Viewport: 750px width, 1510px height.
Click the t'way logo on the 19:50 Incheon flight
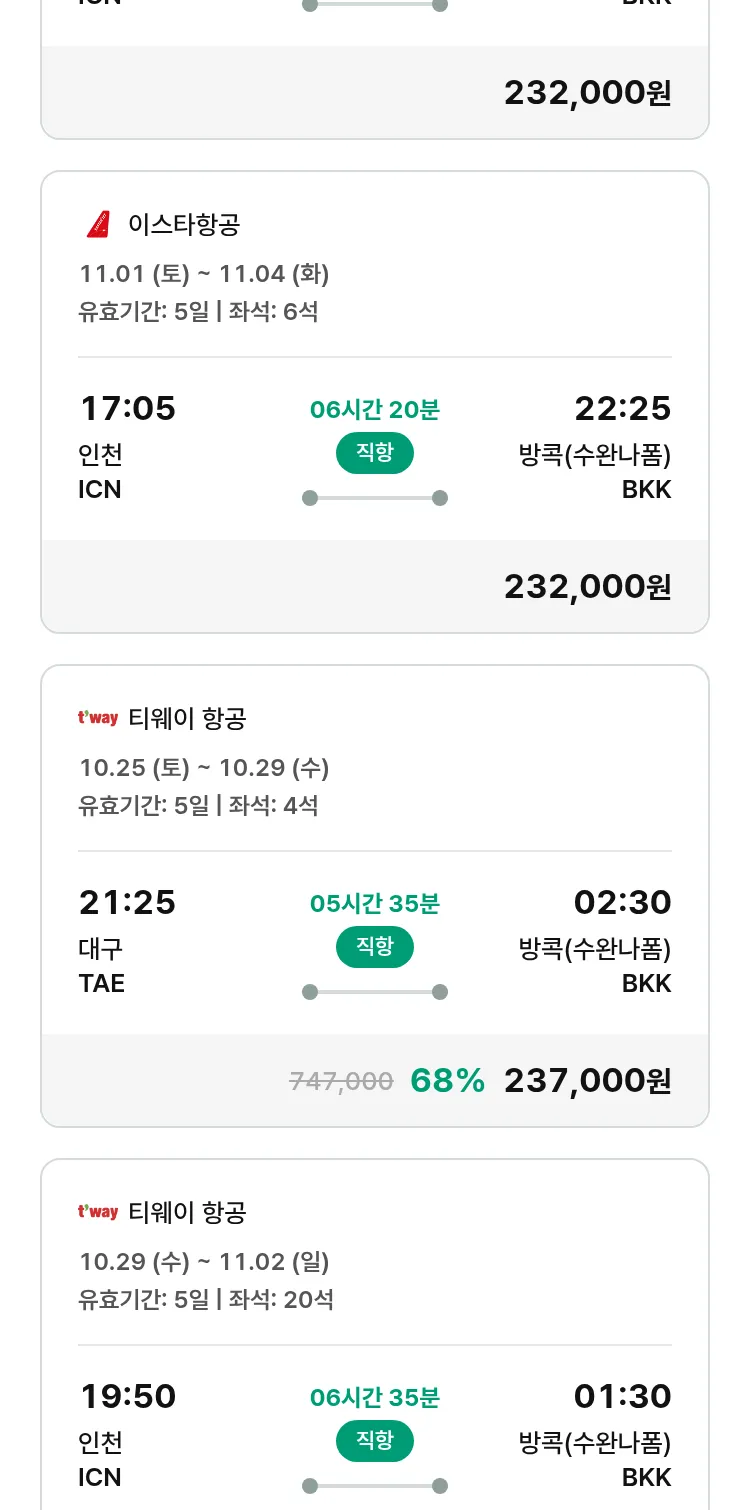[x=98, y=1212]
